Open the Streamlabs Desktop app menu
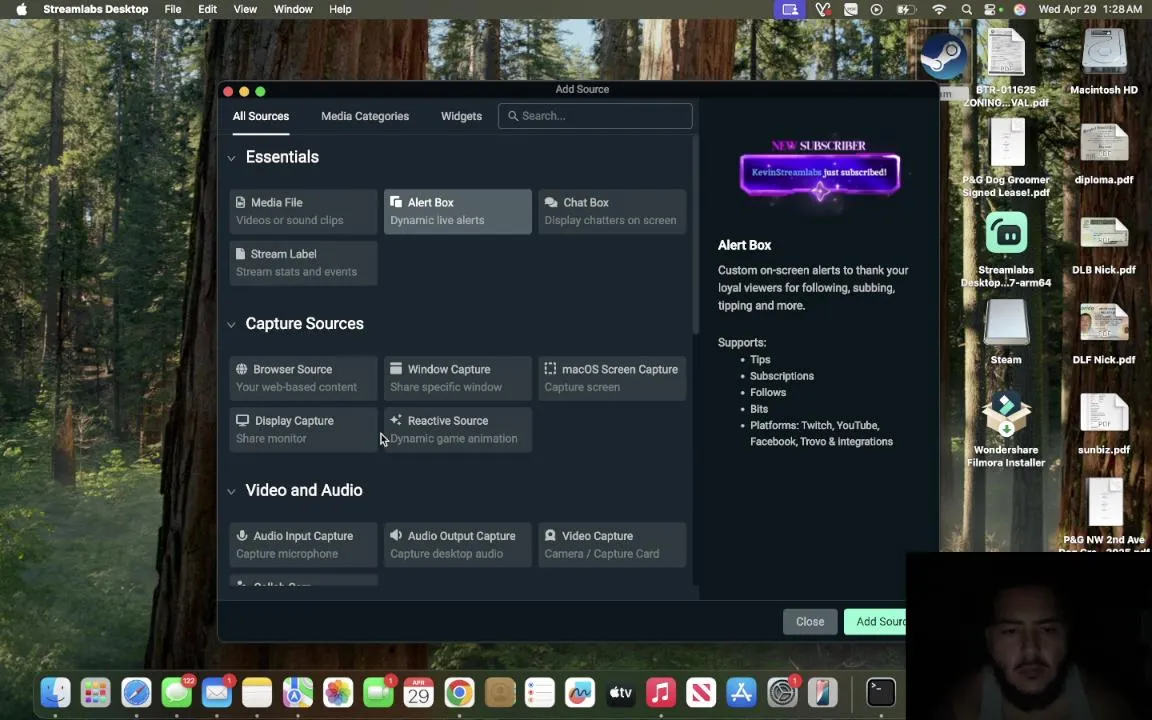This screenshot has width=1152, height=720. [x=96, y=10]
